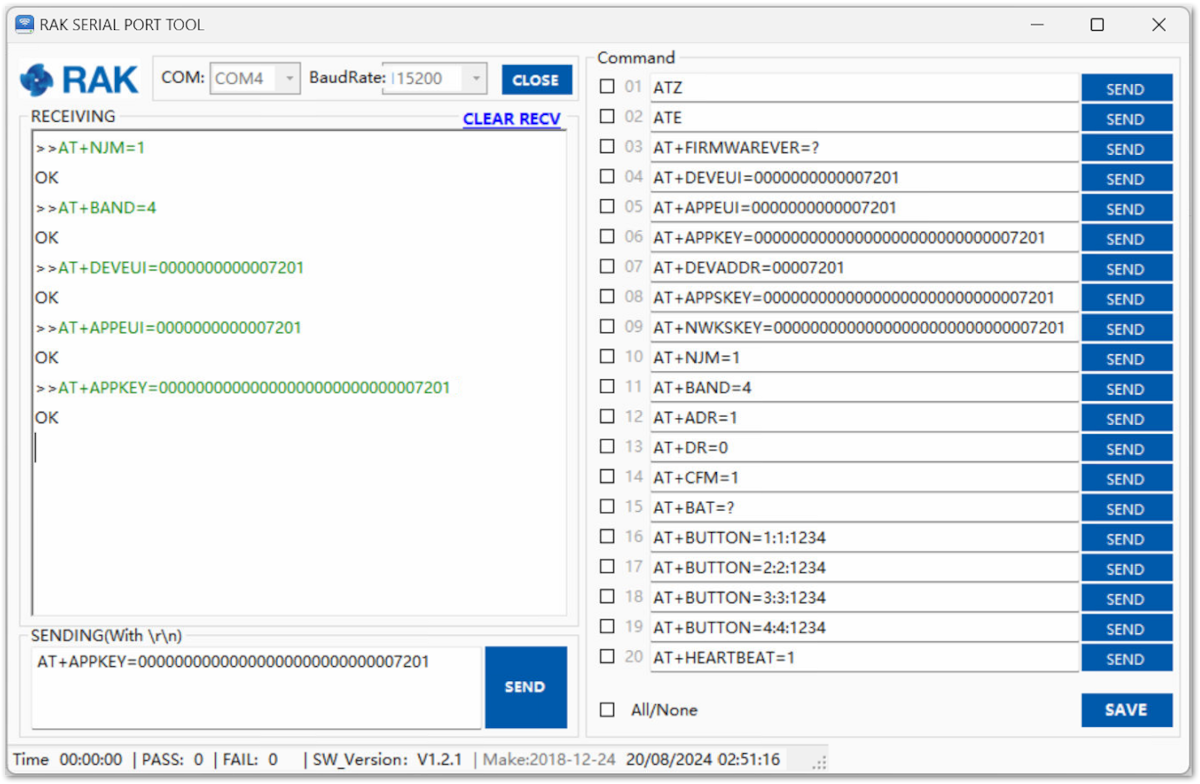Toggle the All/None checkbox

(607, 710)
